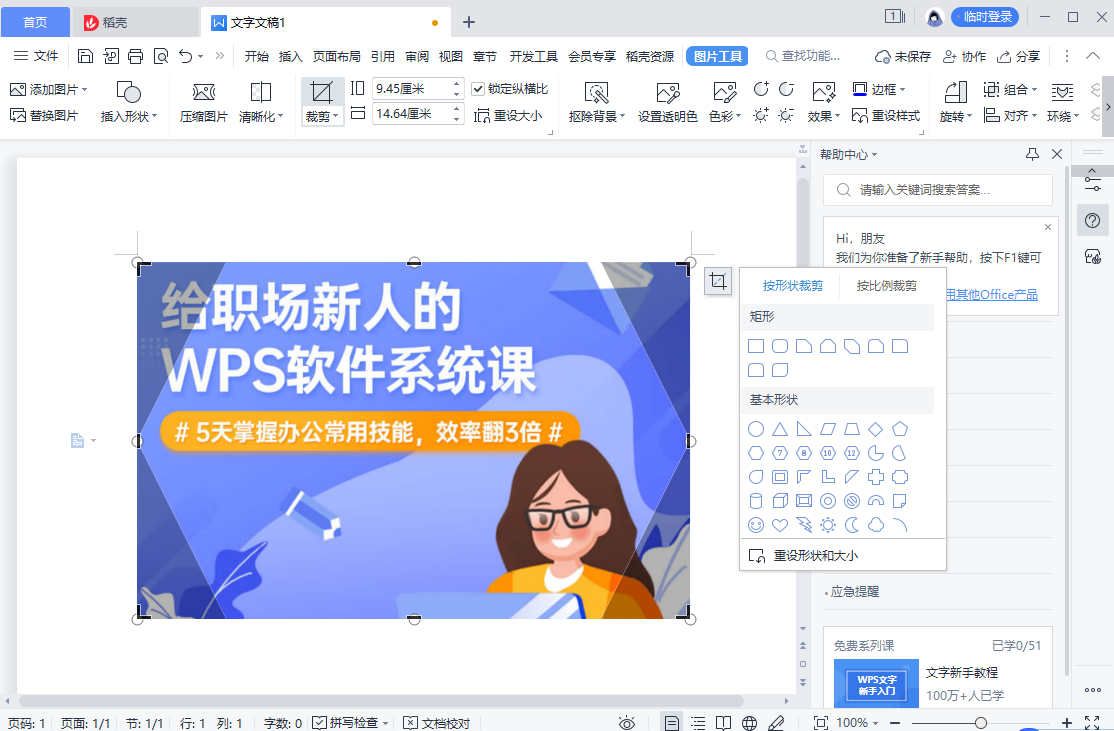Select the rounded rectangle crop shape
The width and height of the screenshot is (1114, 731).
tap(780, 346)
